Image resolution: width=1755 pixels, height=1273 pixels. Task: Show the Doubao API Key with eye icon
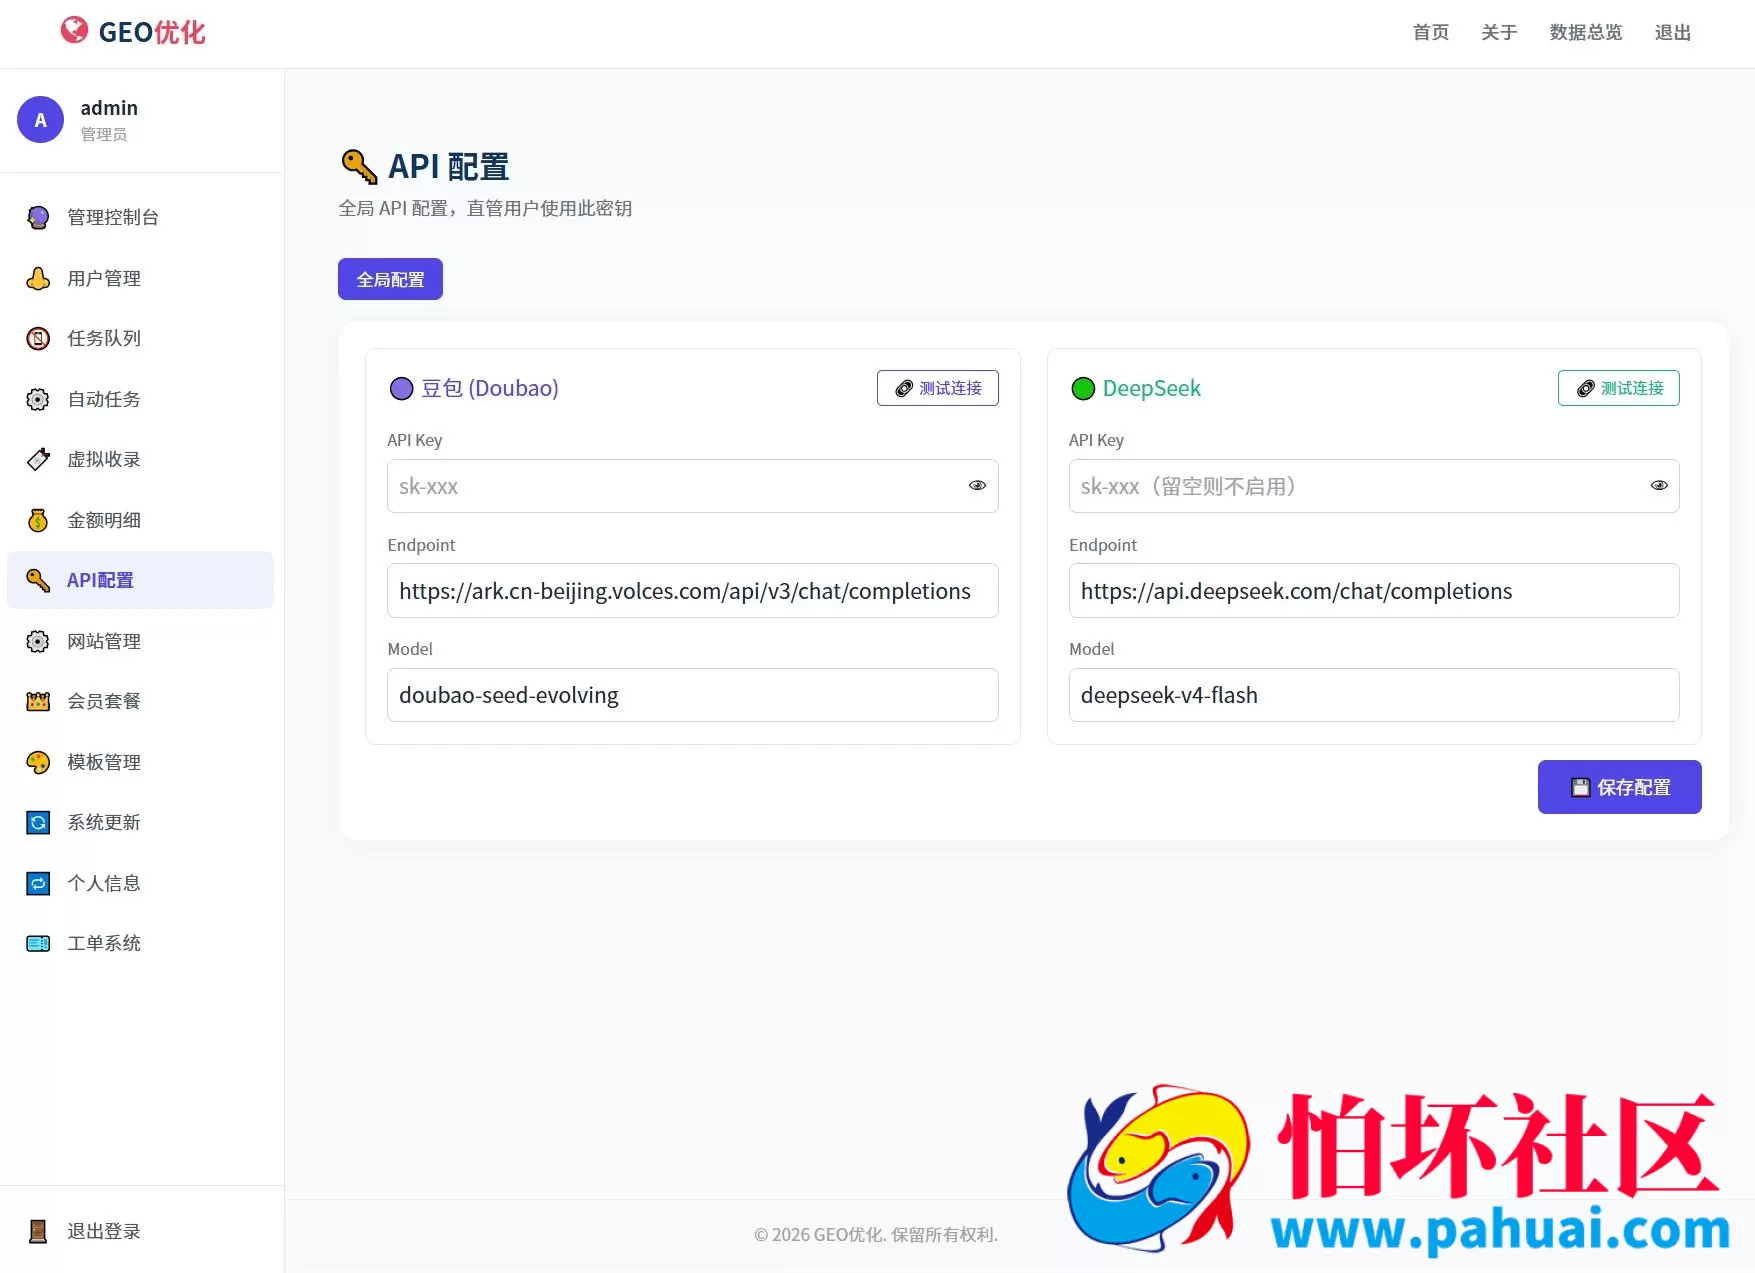click(977, 486)
